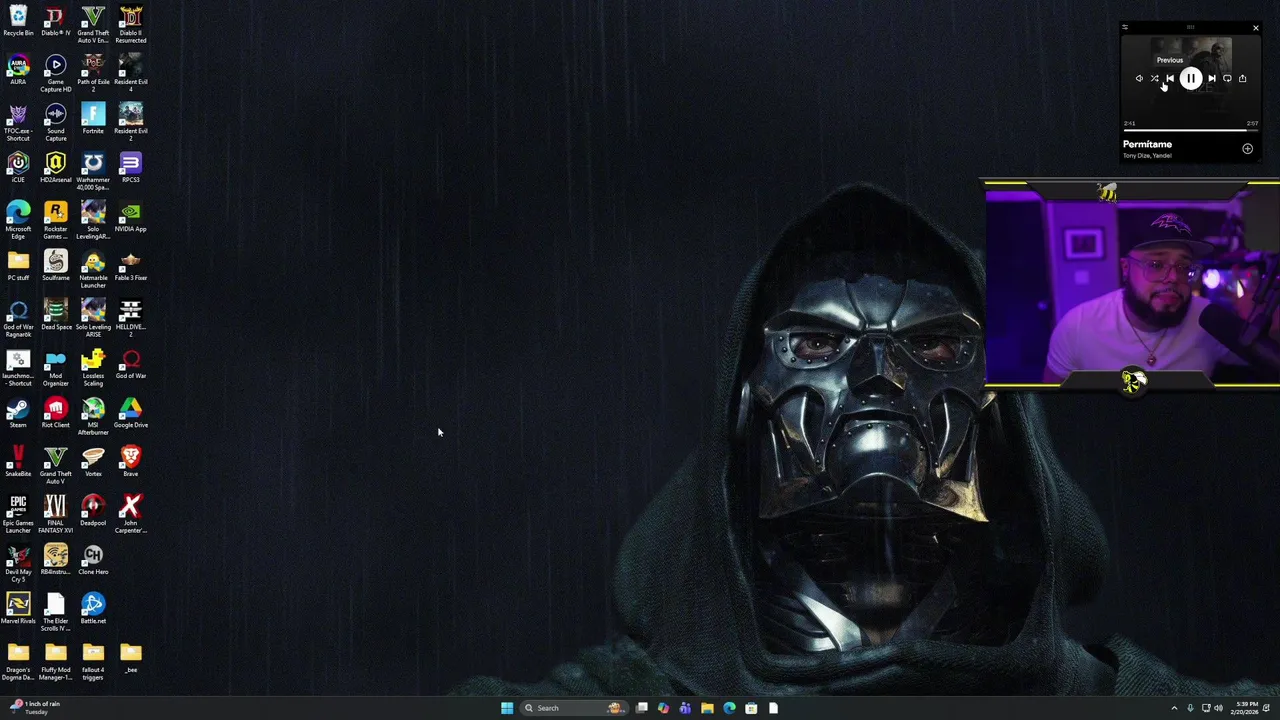Viewport: 1280px width, 720px height.
Task: Mute the mini player volume
Action: click(1139, 78)
